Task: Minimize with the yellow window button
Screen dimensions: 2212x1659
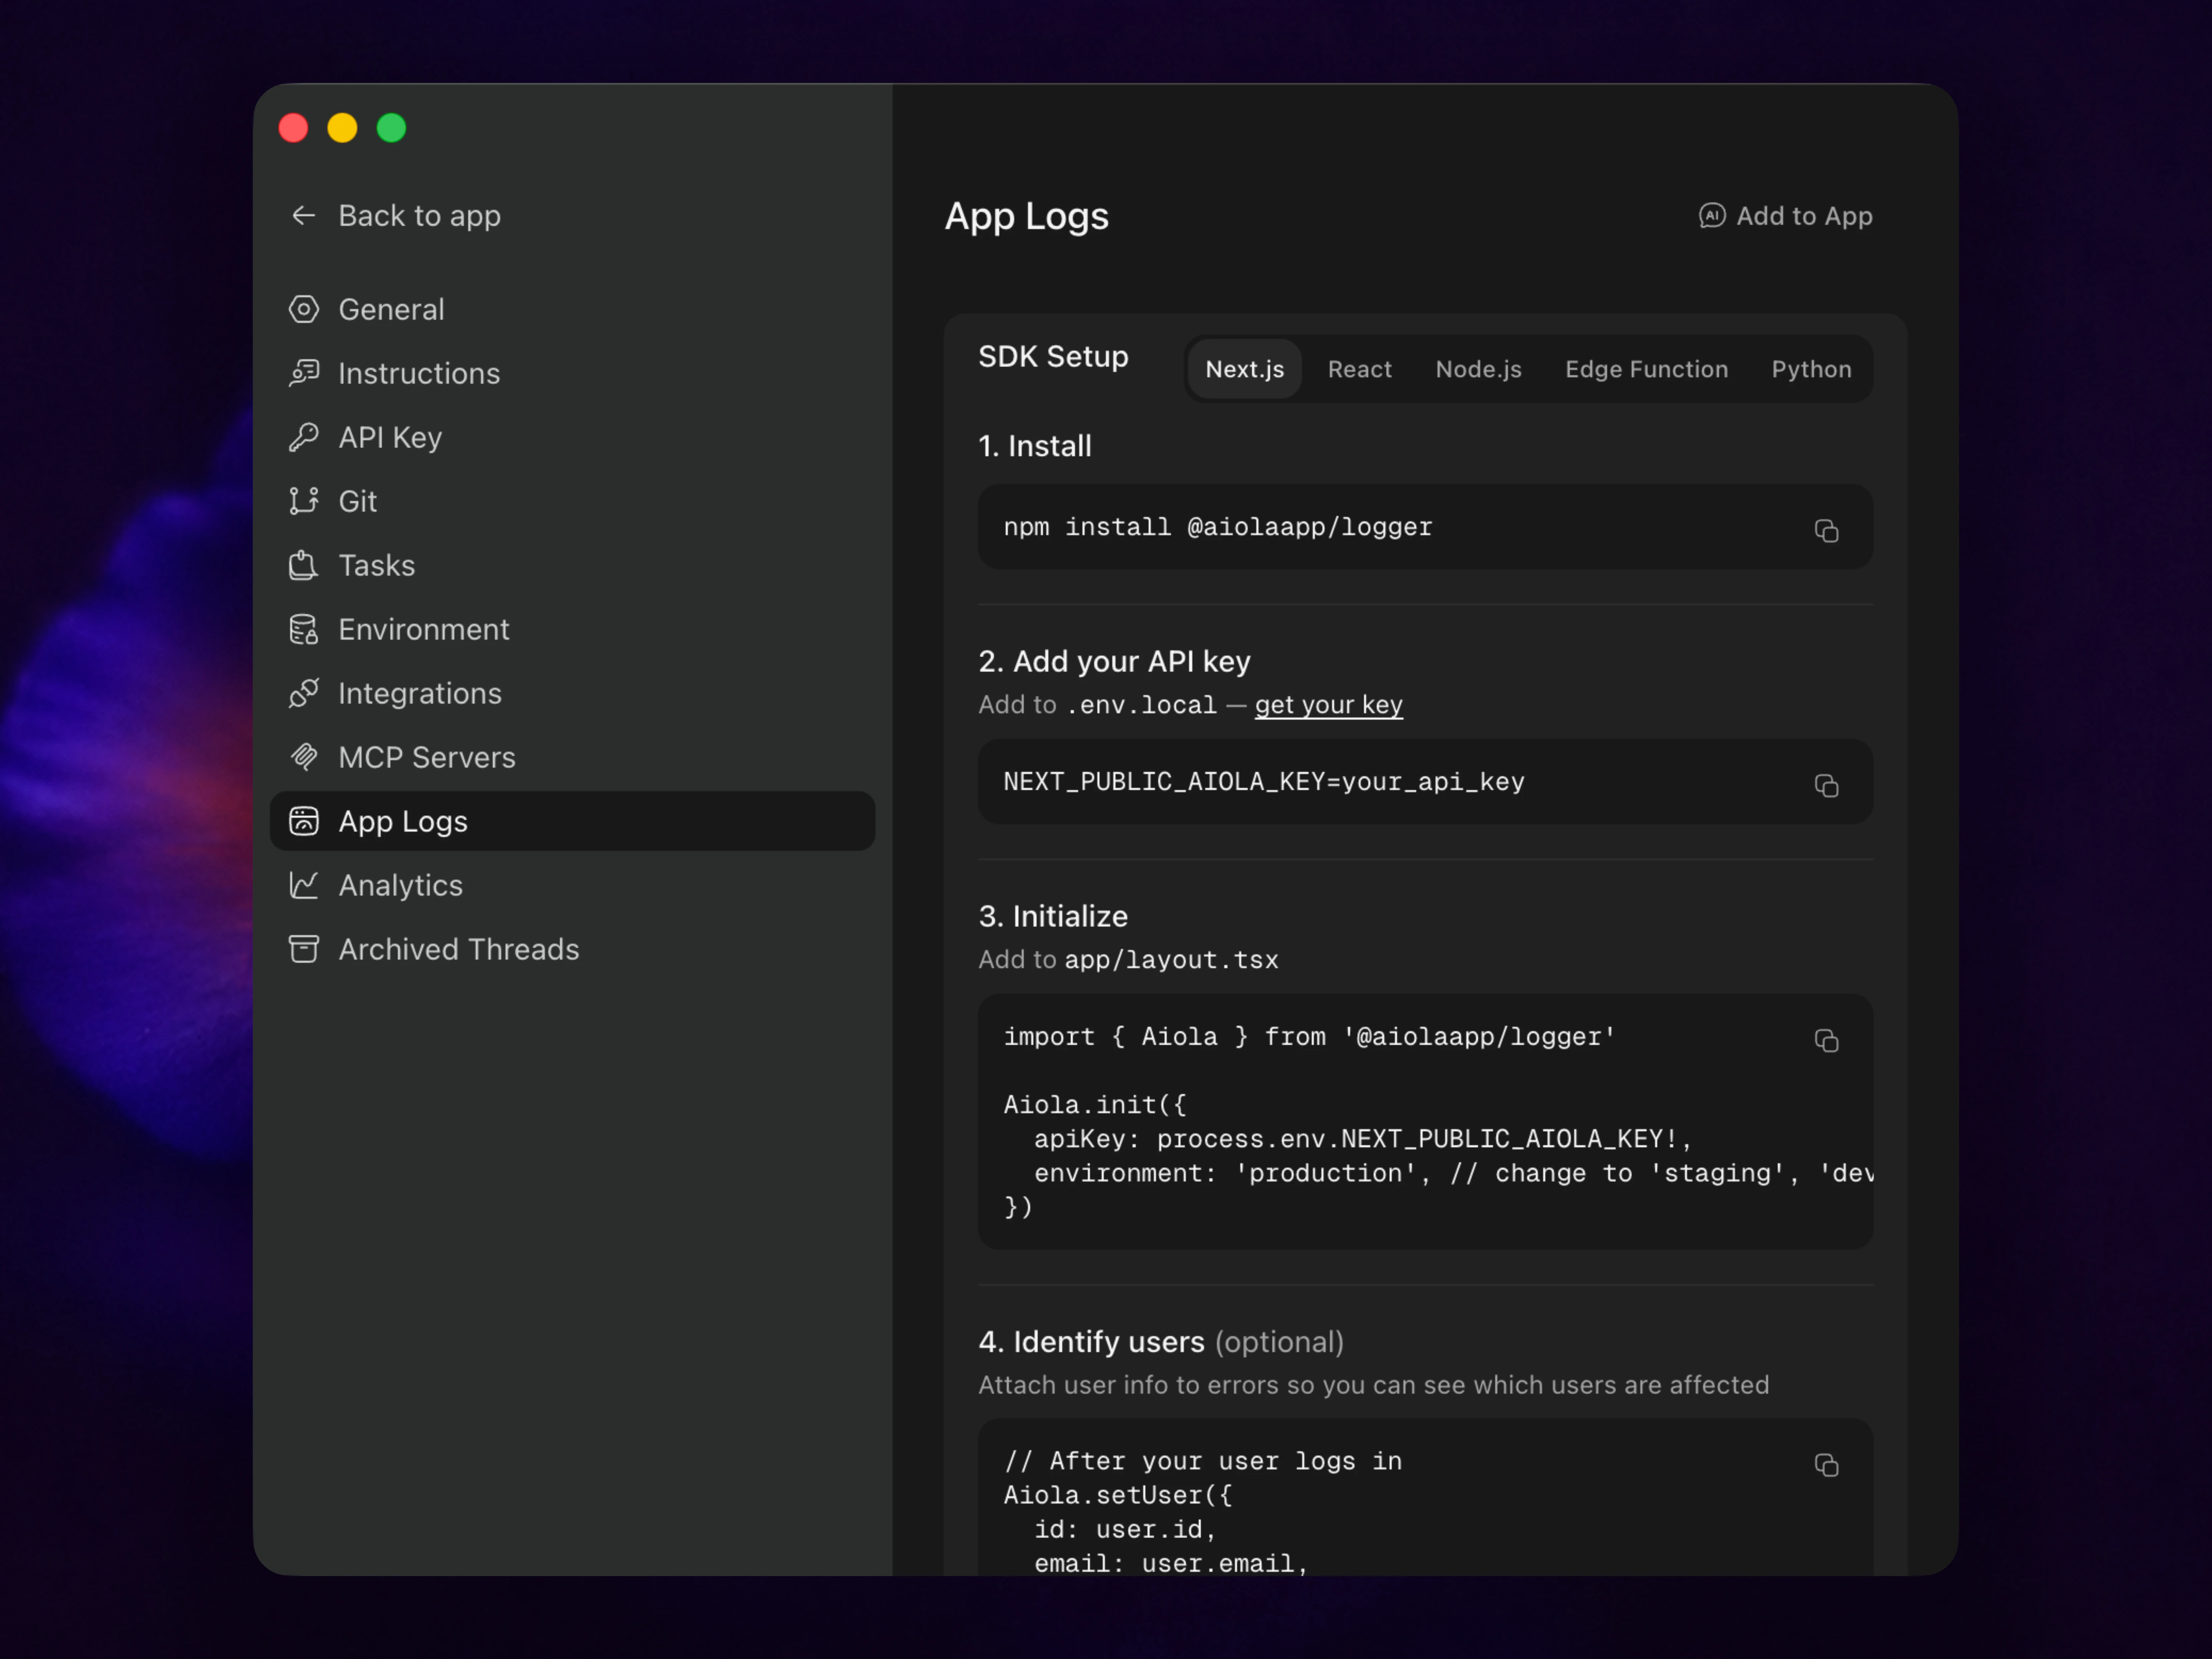Action: [342, 128]
